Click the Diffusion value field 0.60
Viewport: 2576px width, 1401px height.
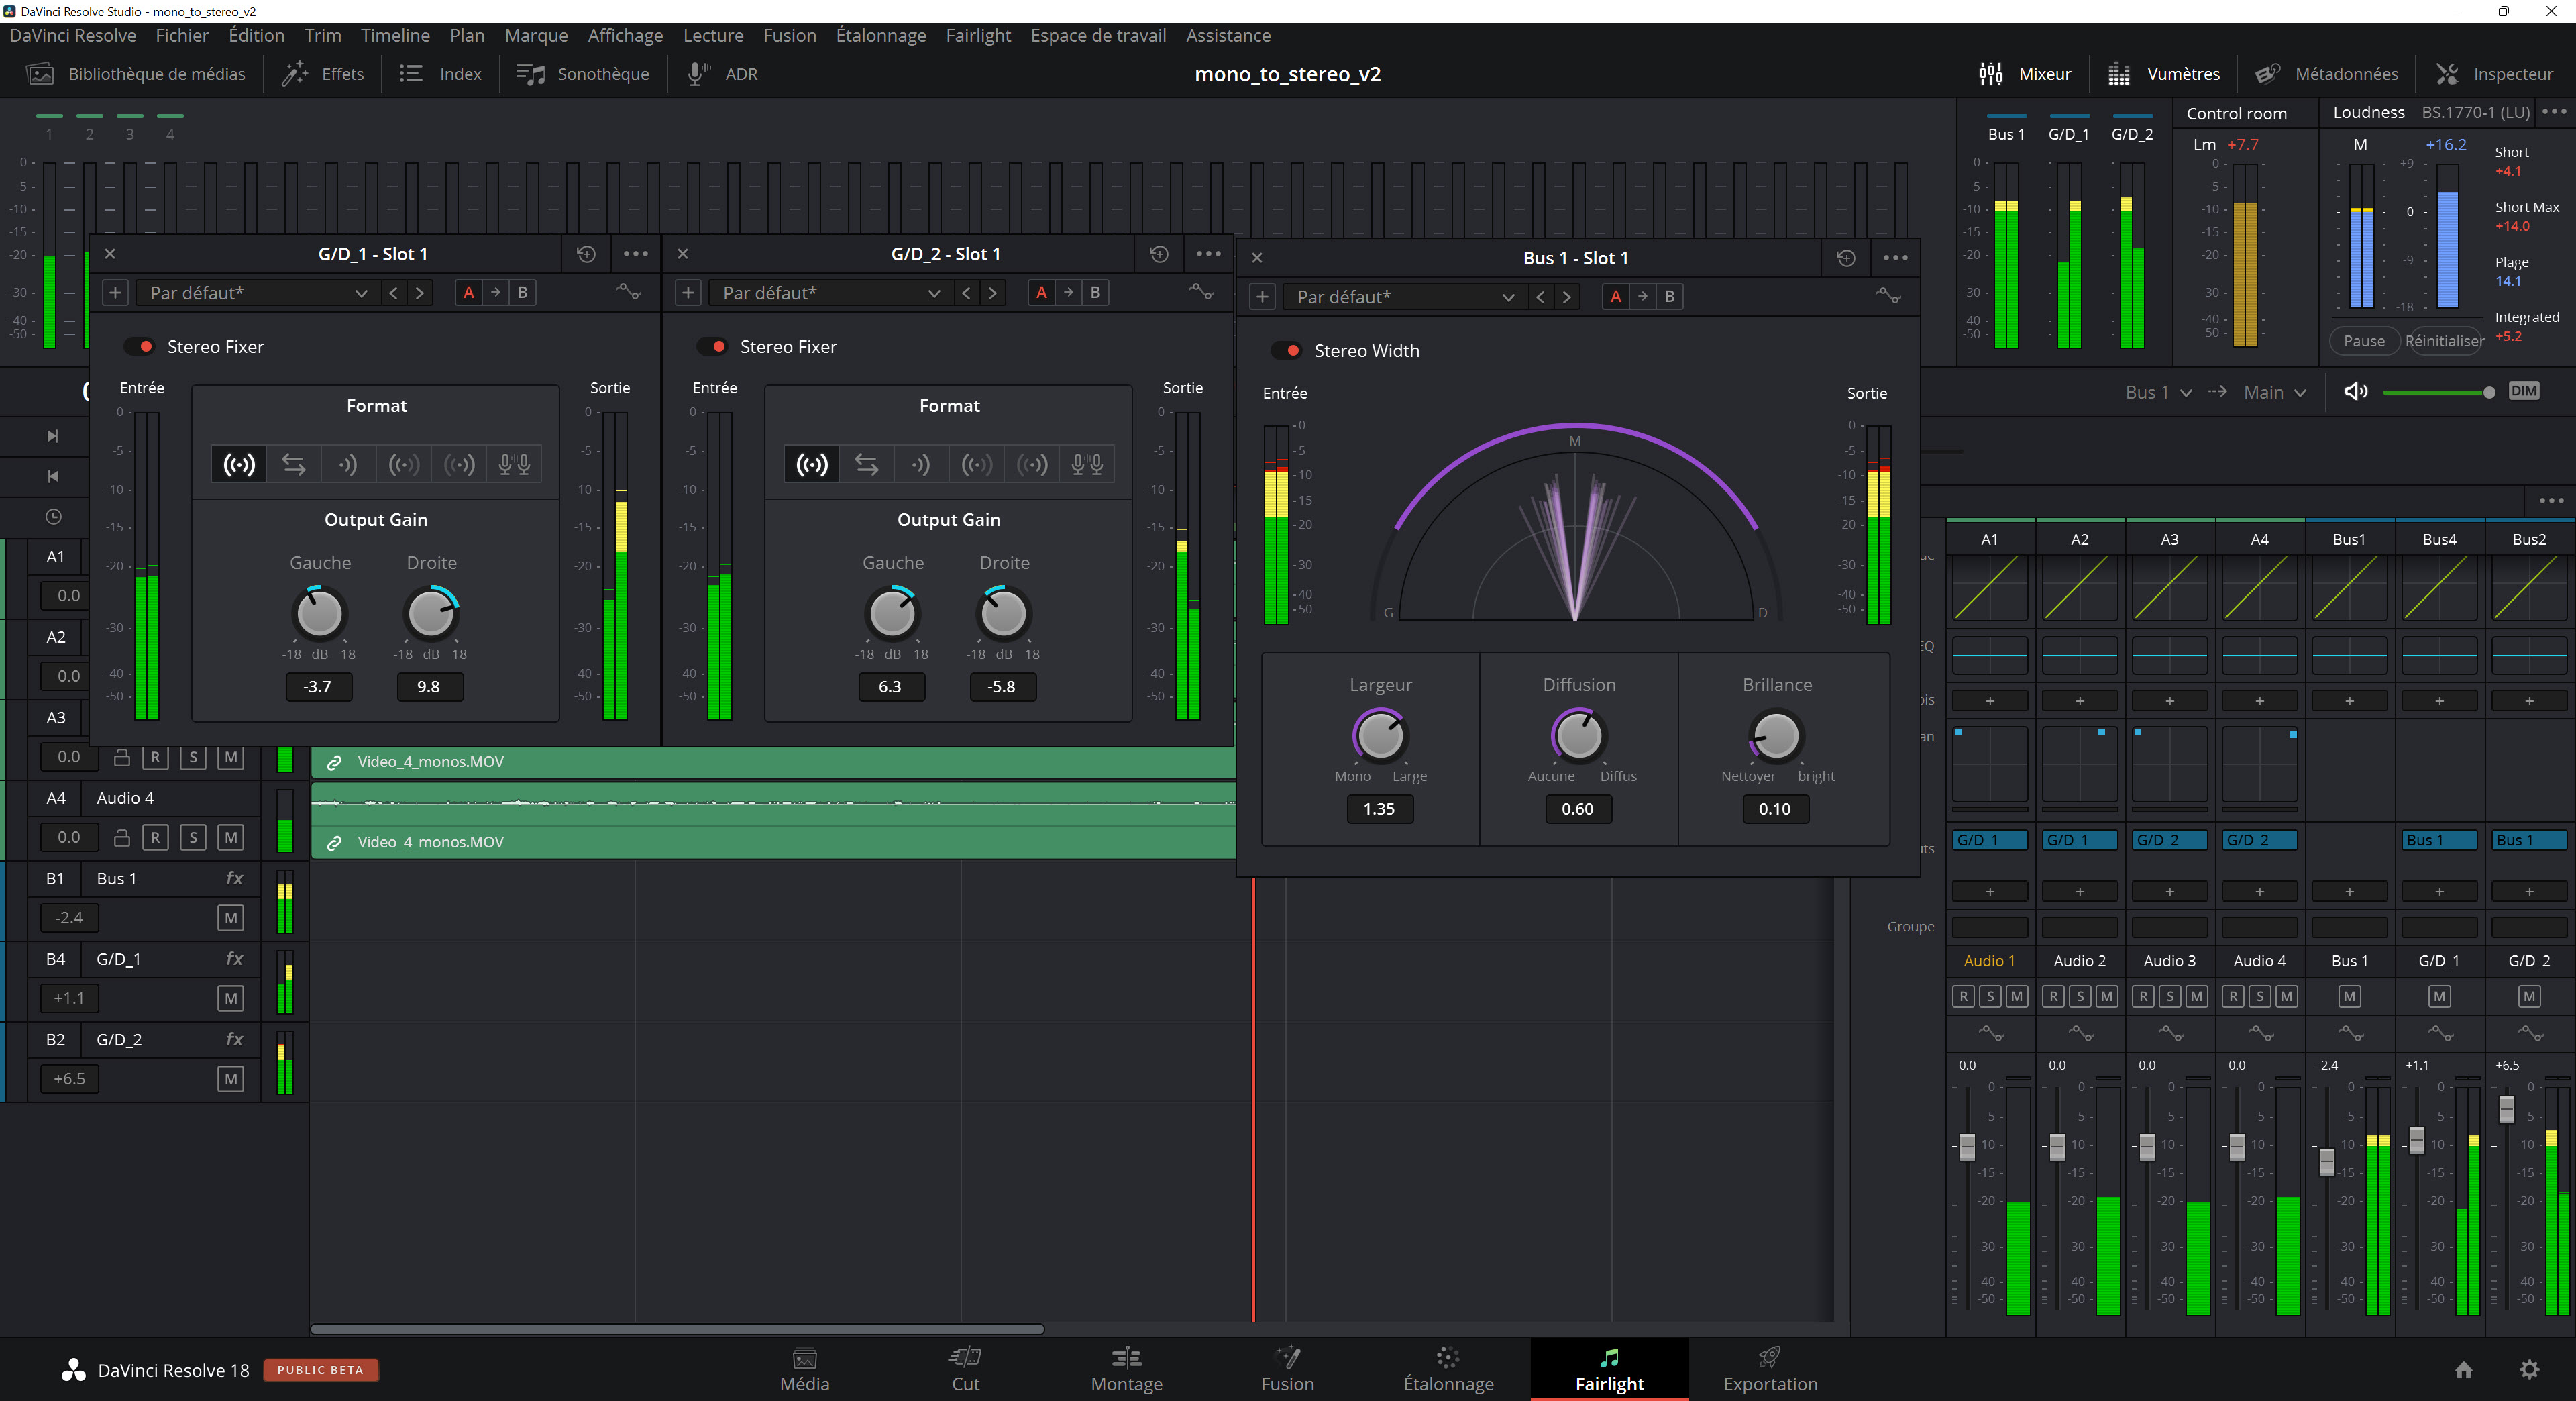(x=1577, y=809)
